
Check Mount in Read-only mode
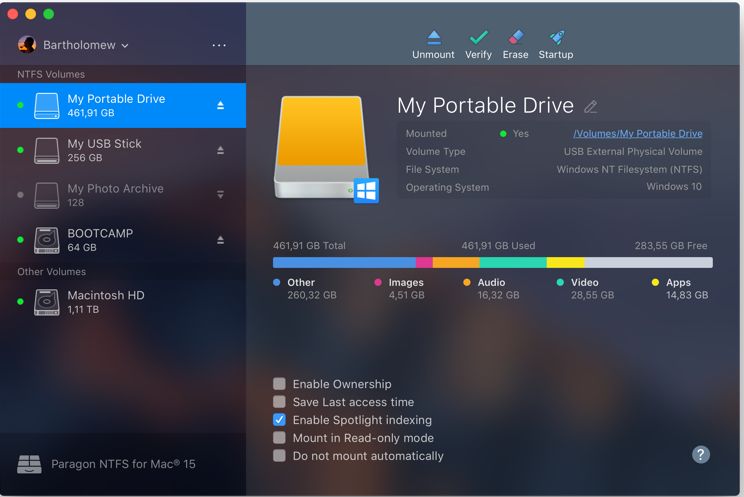point(279,438)
